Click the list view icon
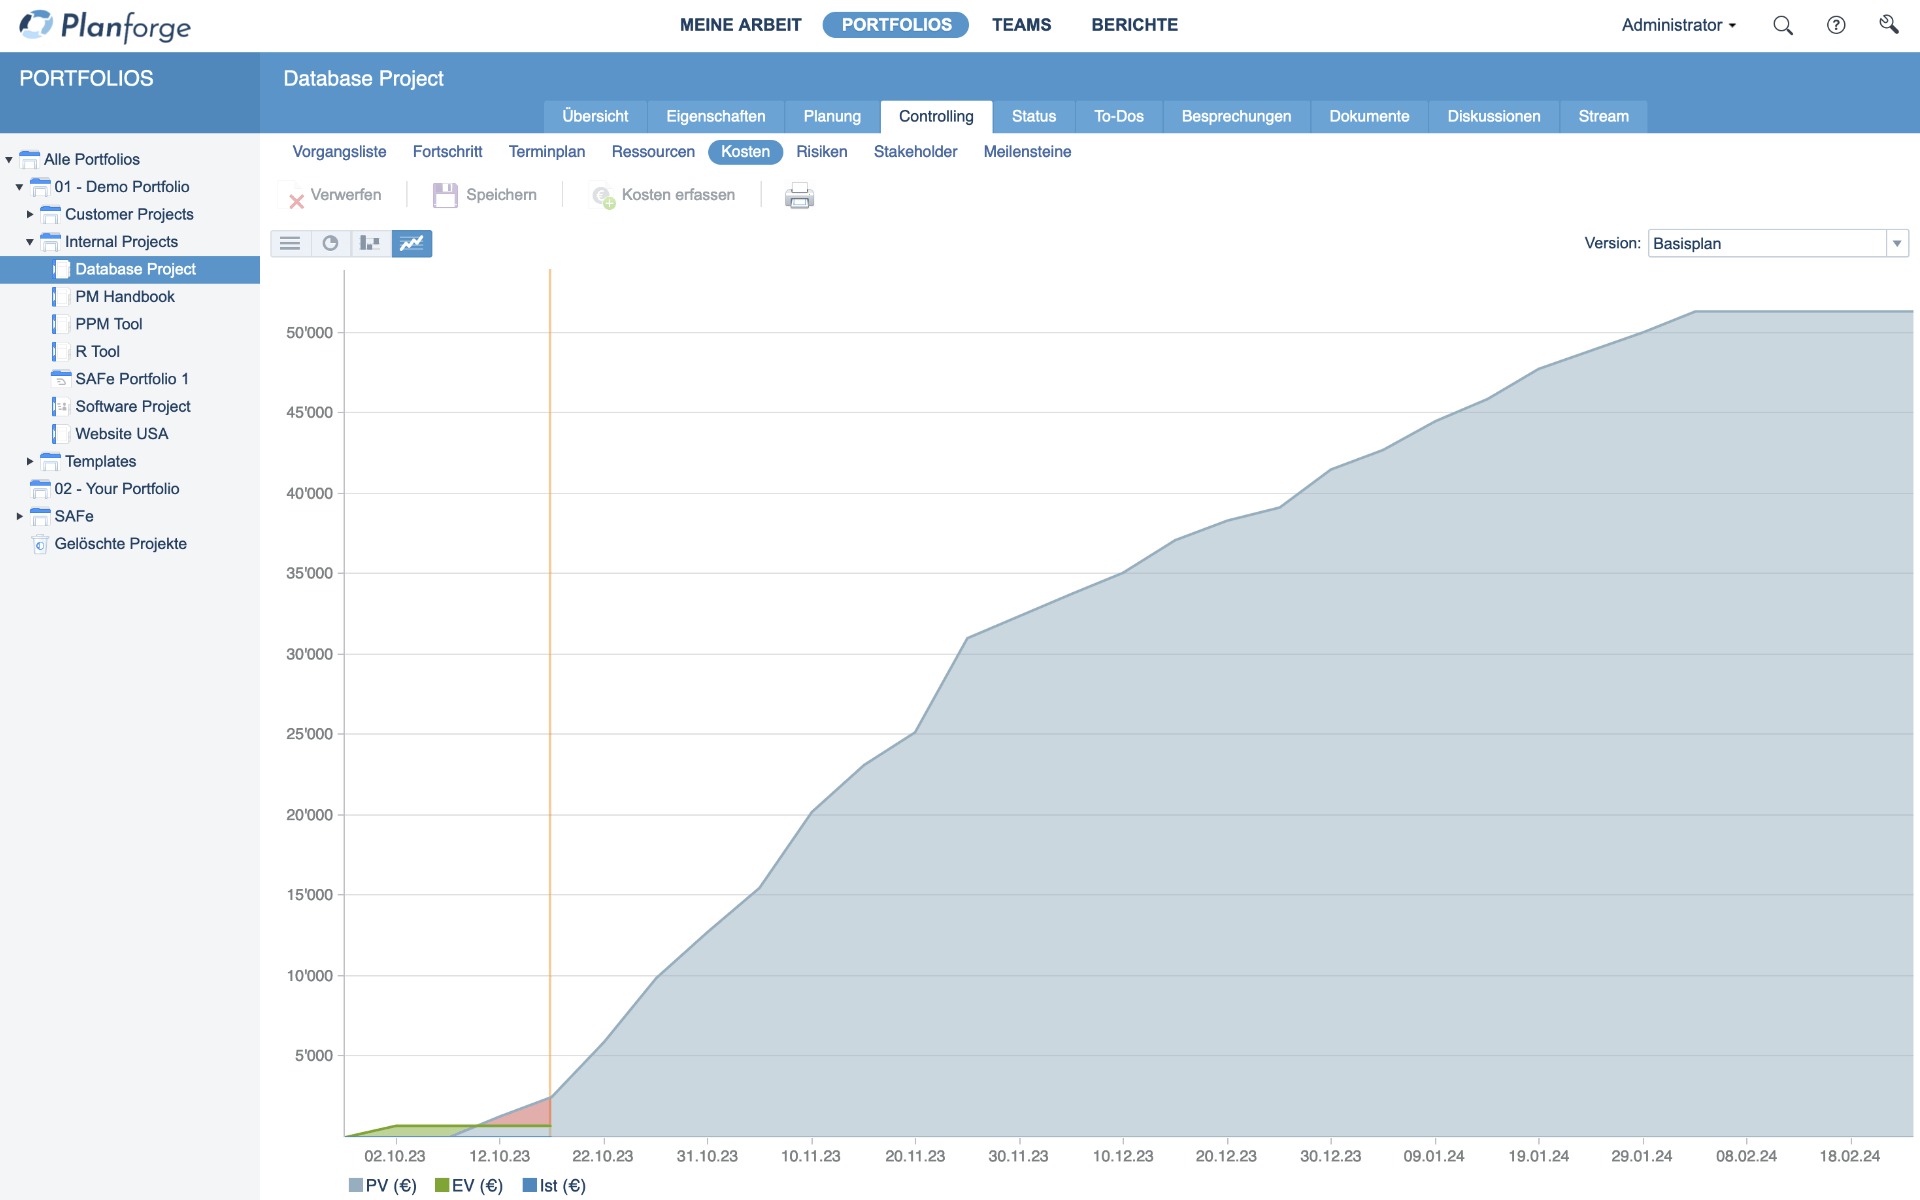1920x1200 pixels. pyautogui.click(x=292, y=243)
